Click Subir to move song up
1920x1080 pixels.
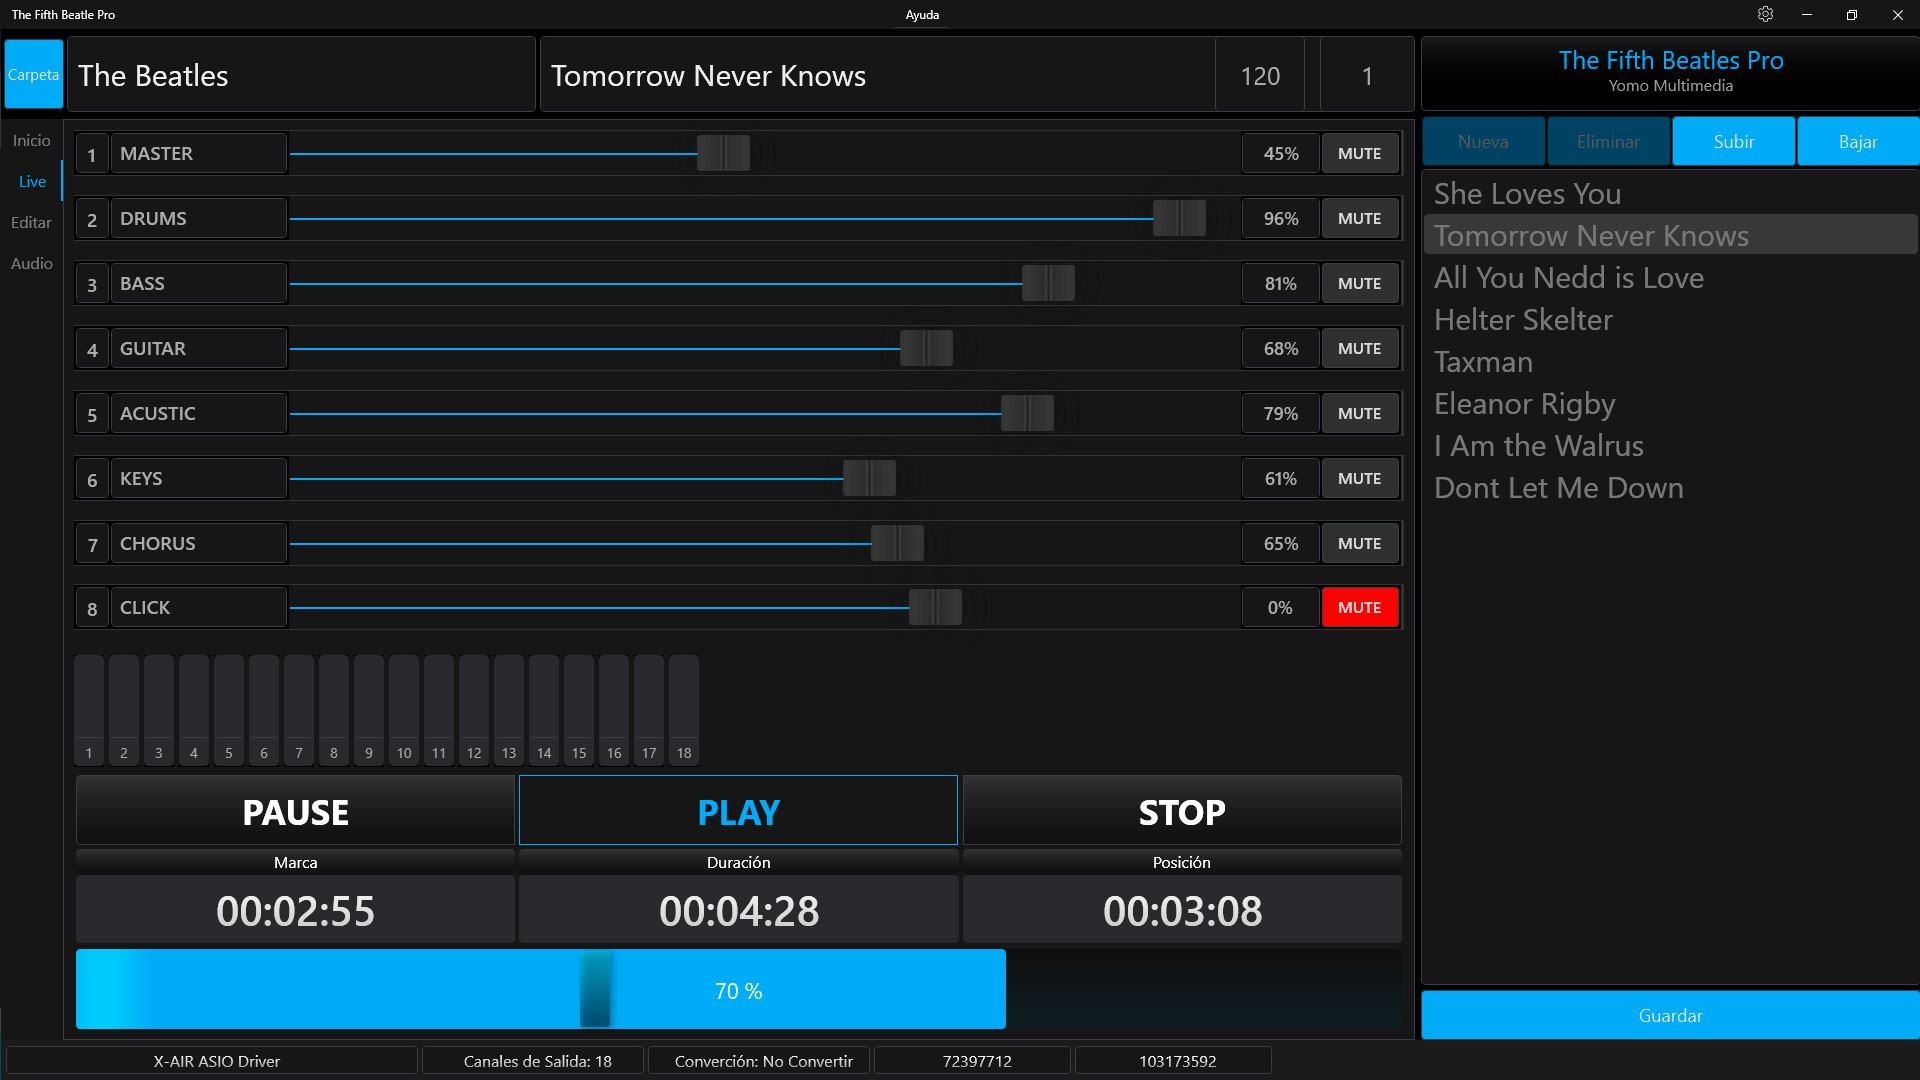point(1733,142)
